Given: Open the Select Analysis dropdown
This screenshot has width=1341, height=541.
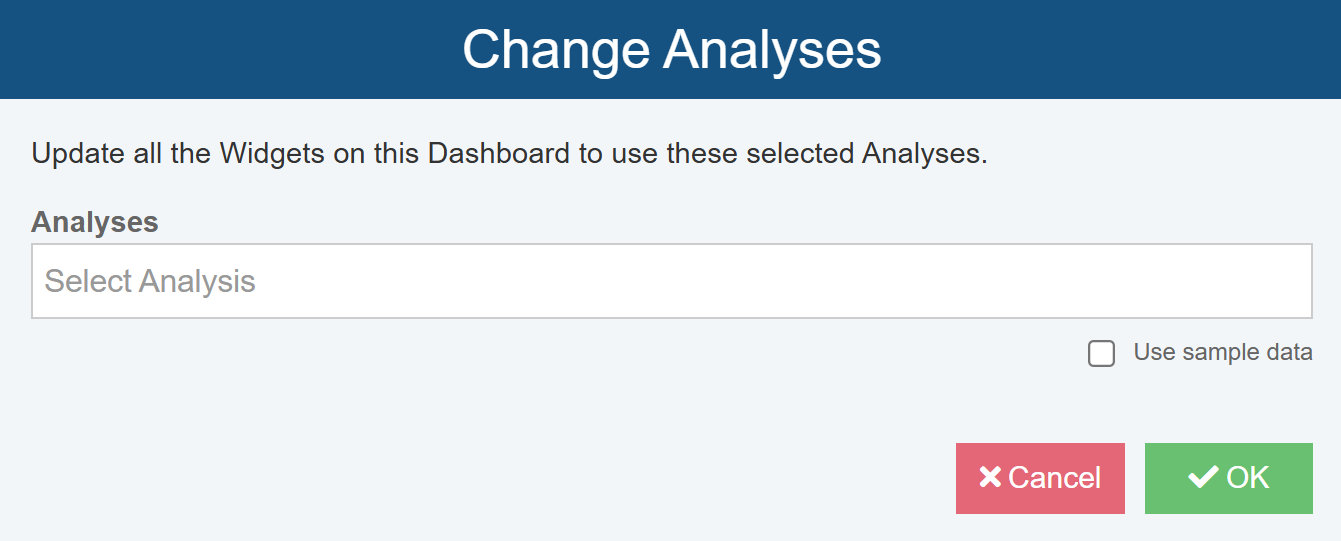Looking at the screenshot, I should coord(671,281).
